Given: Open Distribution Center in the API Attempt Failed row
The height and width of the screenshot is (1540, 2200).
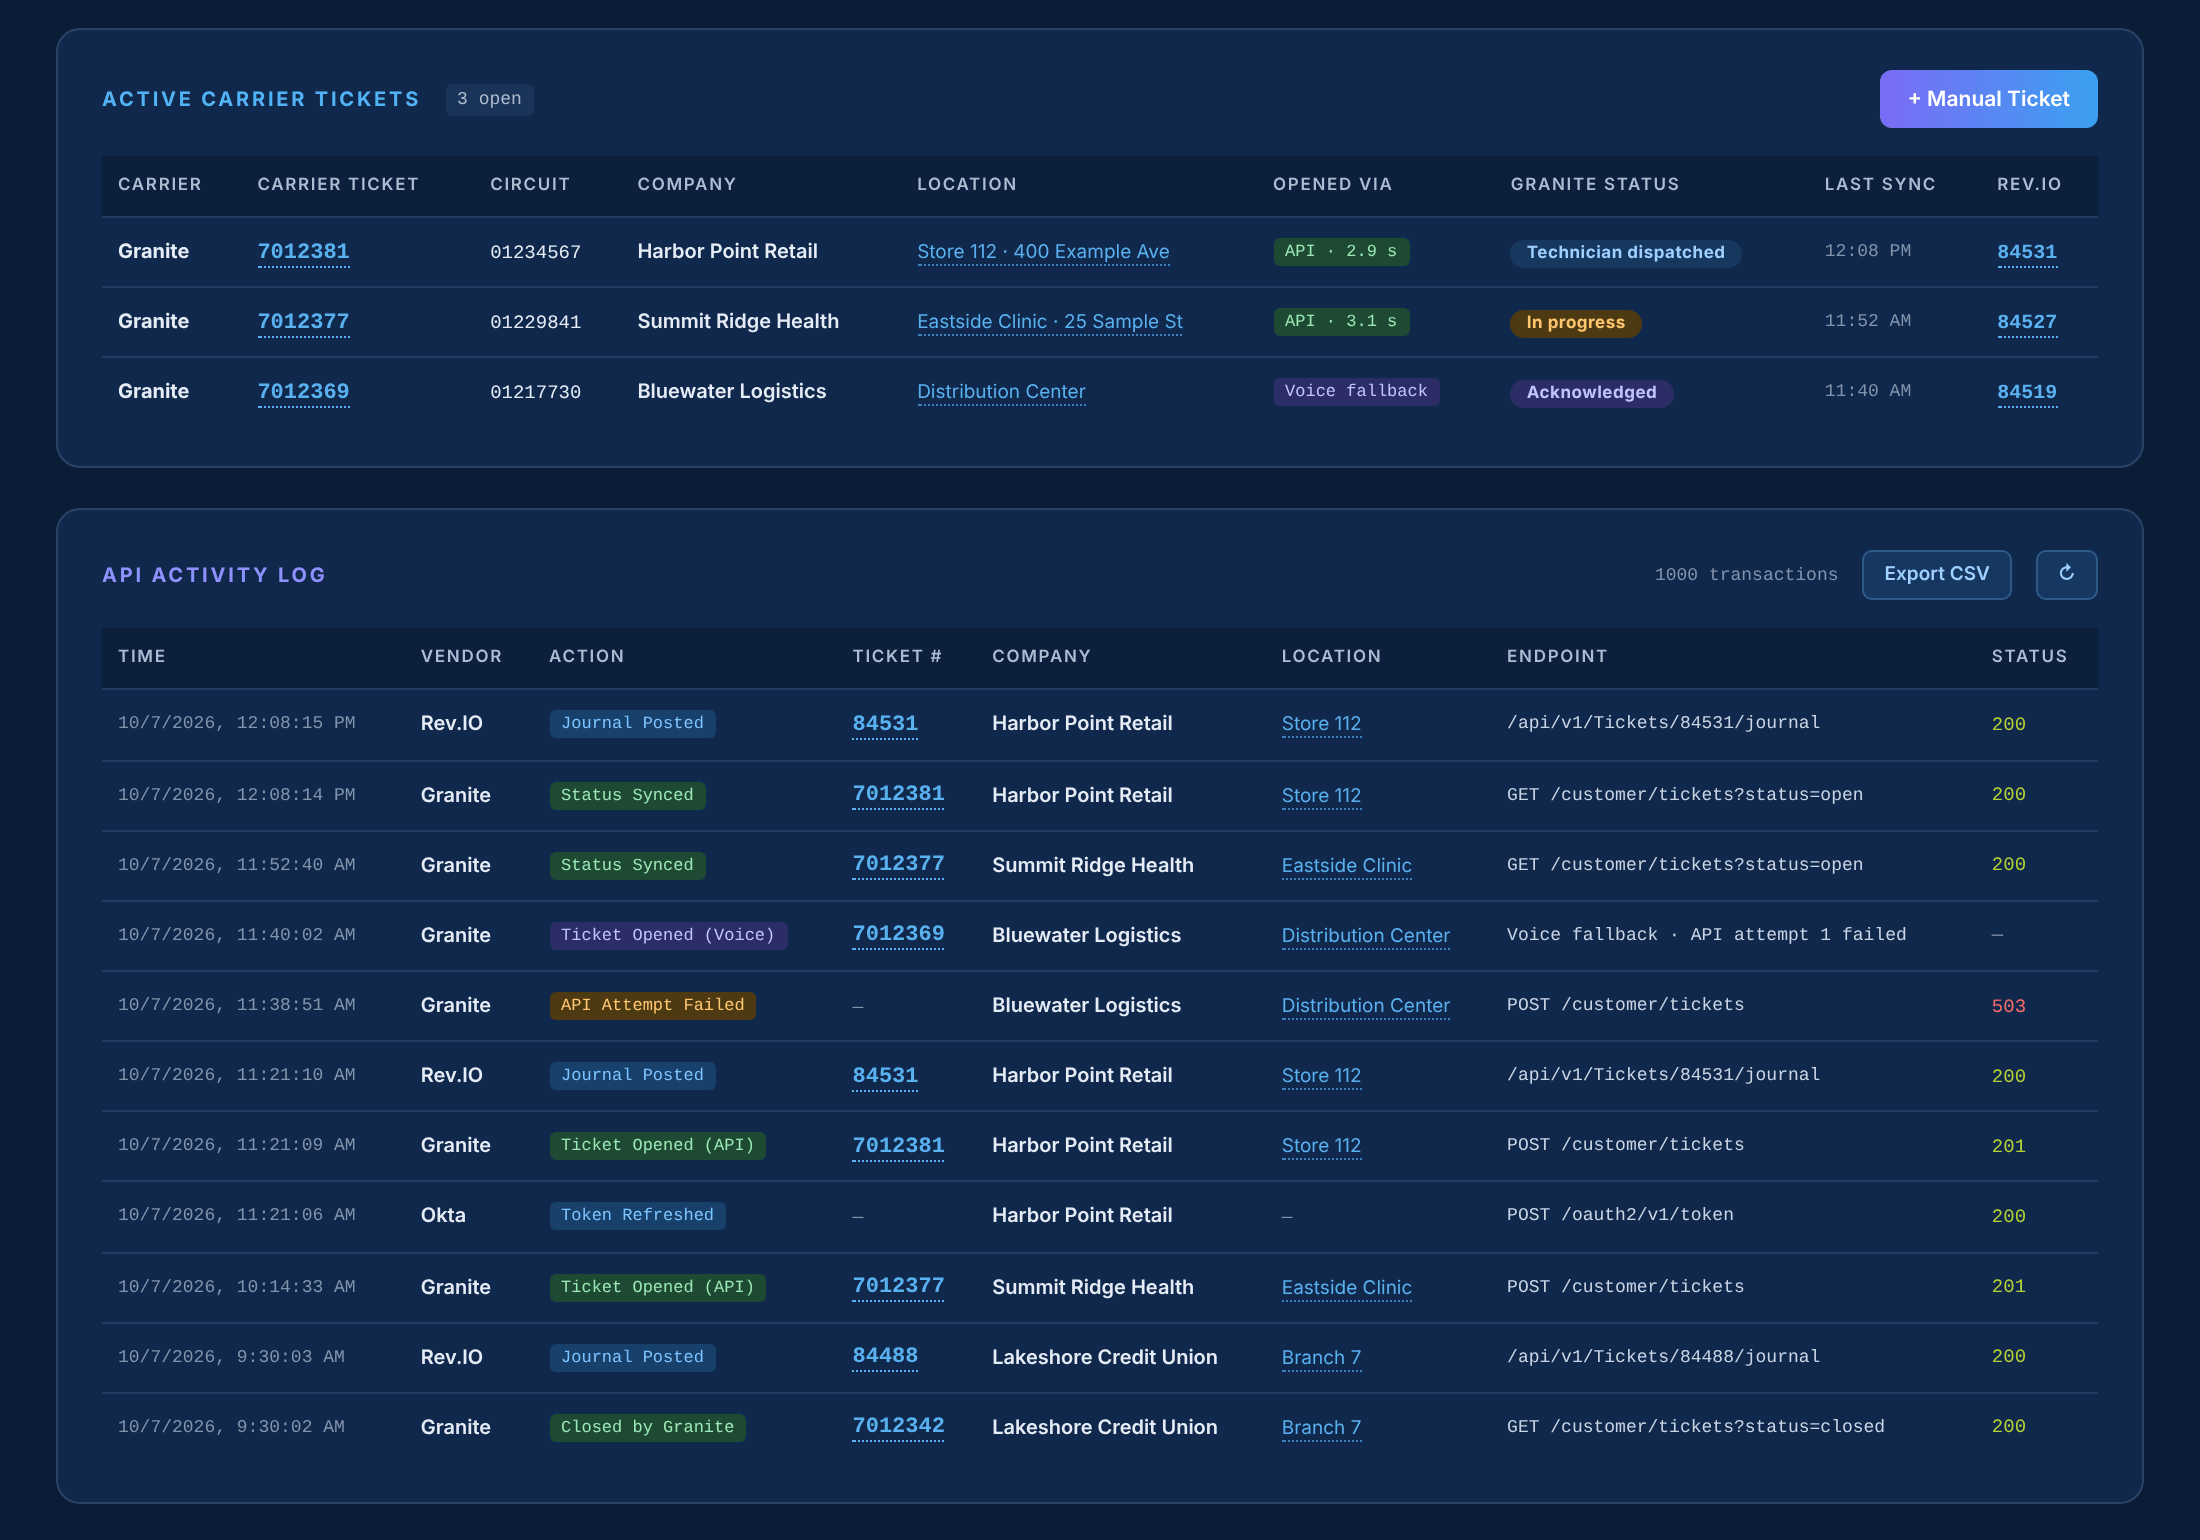Looking at the screenshot, I should pos(1365,1005).
